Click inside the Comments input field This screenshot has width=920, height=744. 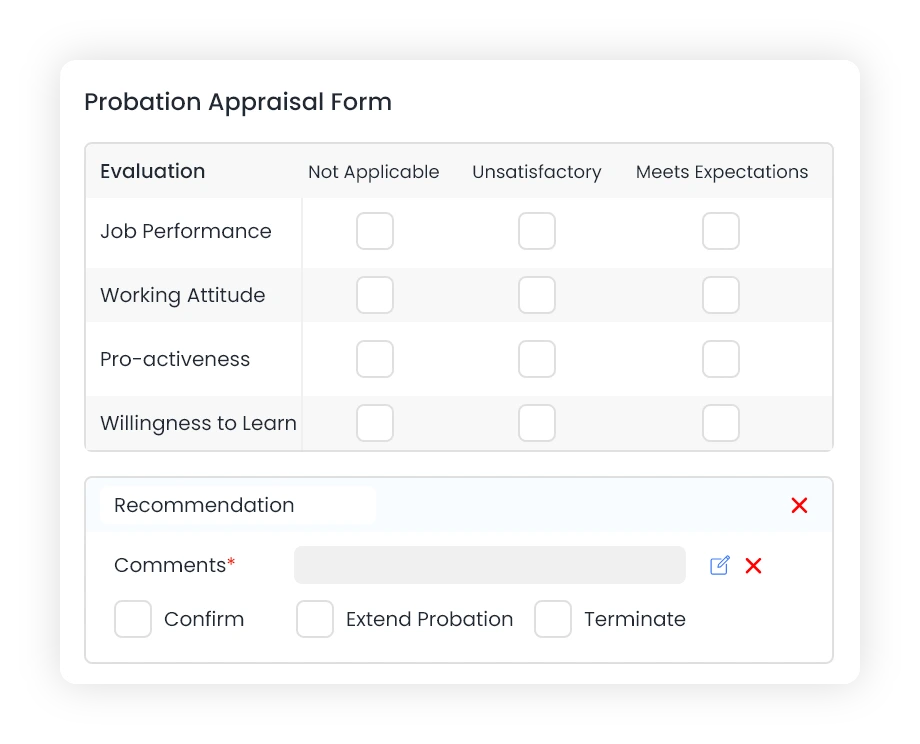[x=490, y=565]
